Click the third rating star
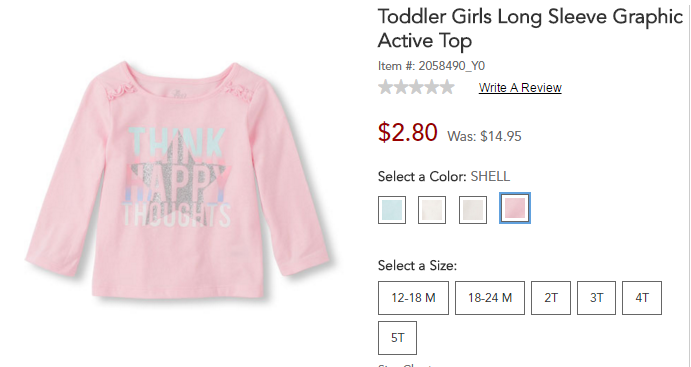The height and width of the screenshot is (367, 691). 416,87
